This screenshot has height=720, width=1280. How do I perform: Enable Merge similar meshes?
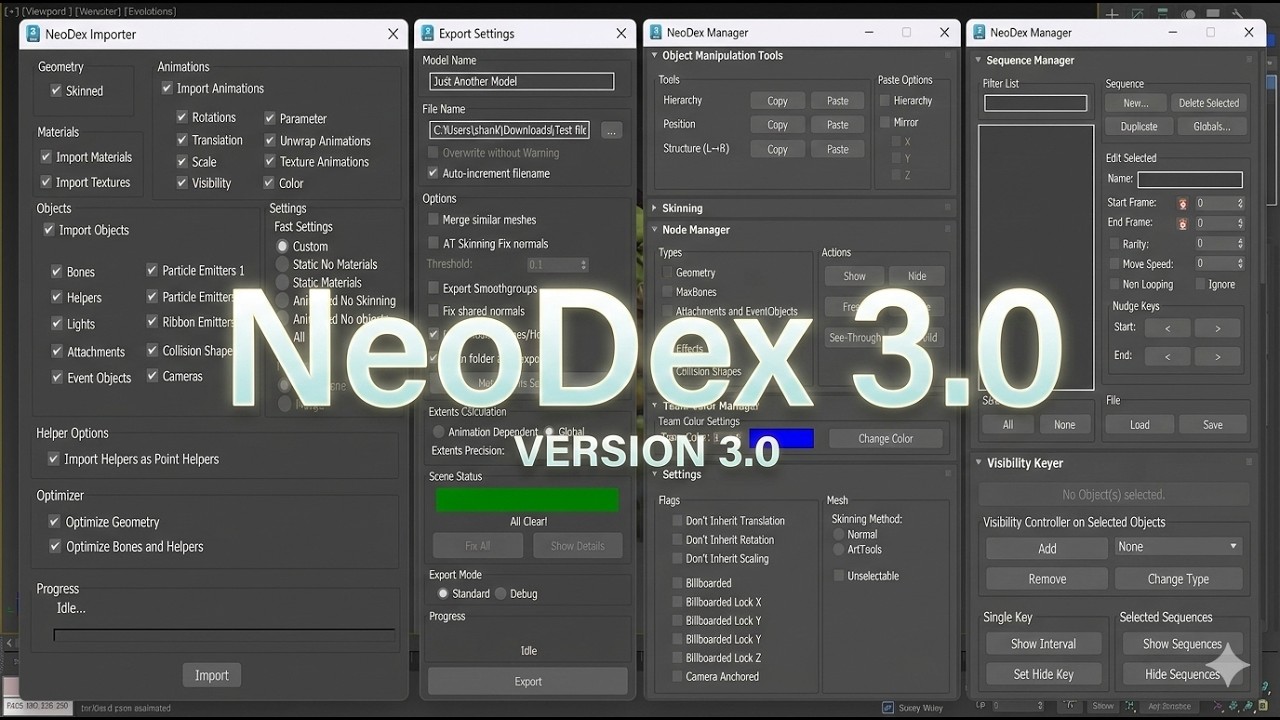[433, 219]
